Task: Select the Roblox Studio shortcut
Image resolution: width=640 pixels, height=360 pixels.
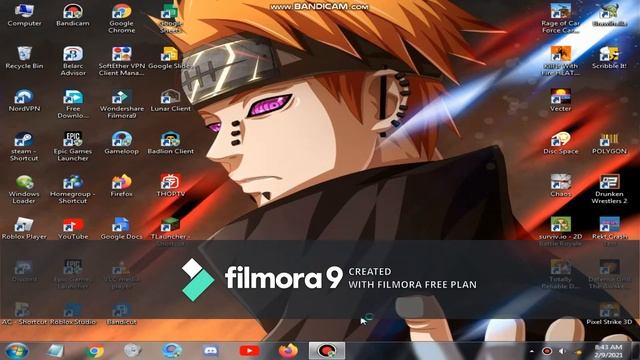Action: (x=73, y=313)
